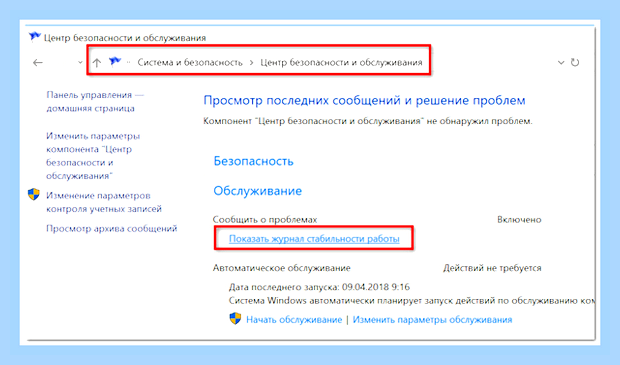
Task: Go back with the left arrow button
Action: pos(38,62)
